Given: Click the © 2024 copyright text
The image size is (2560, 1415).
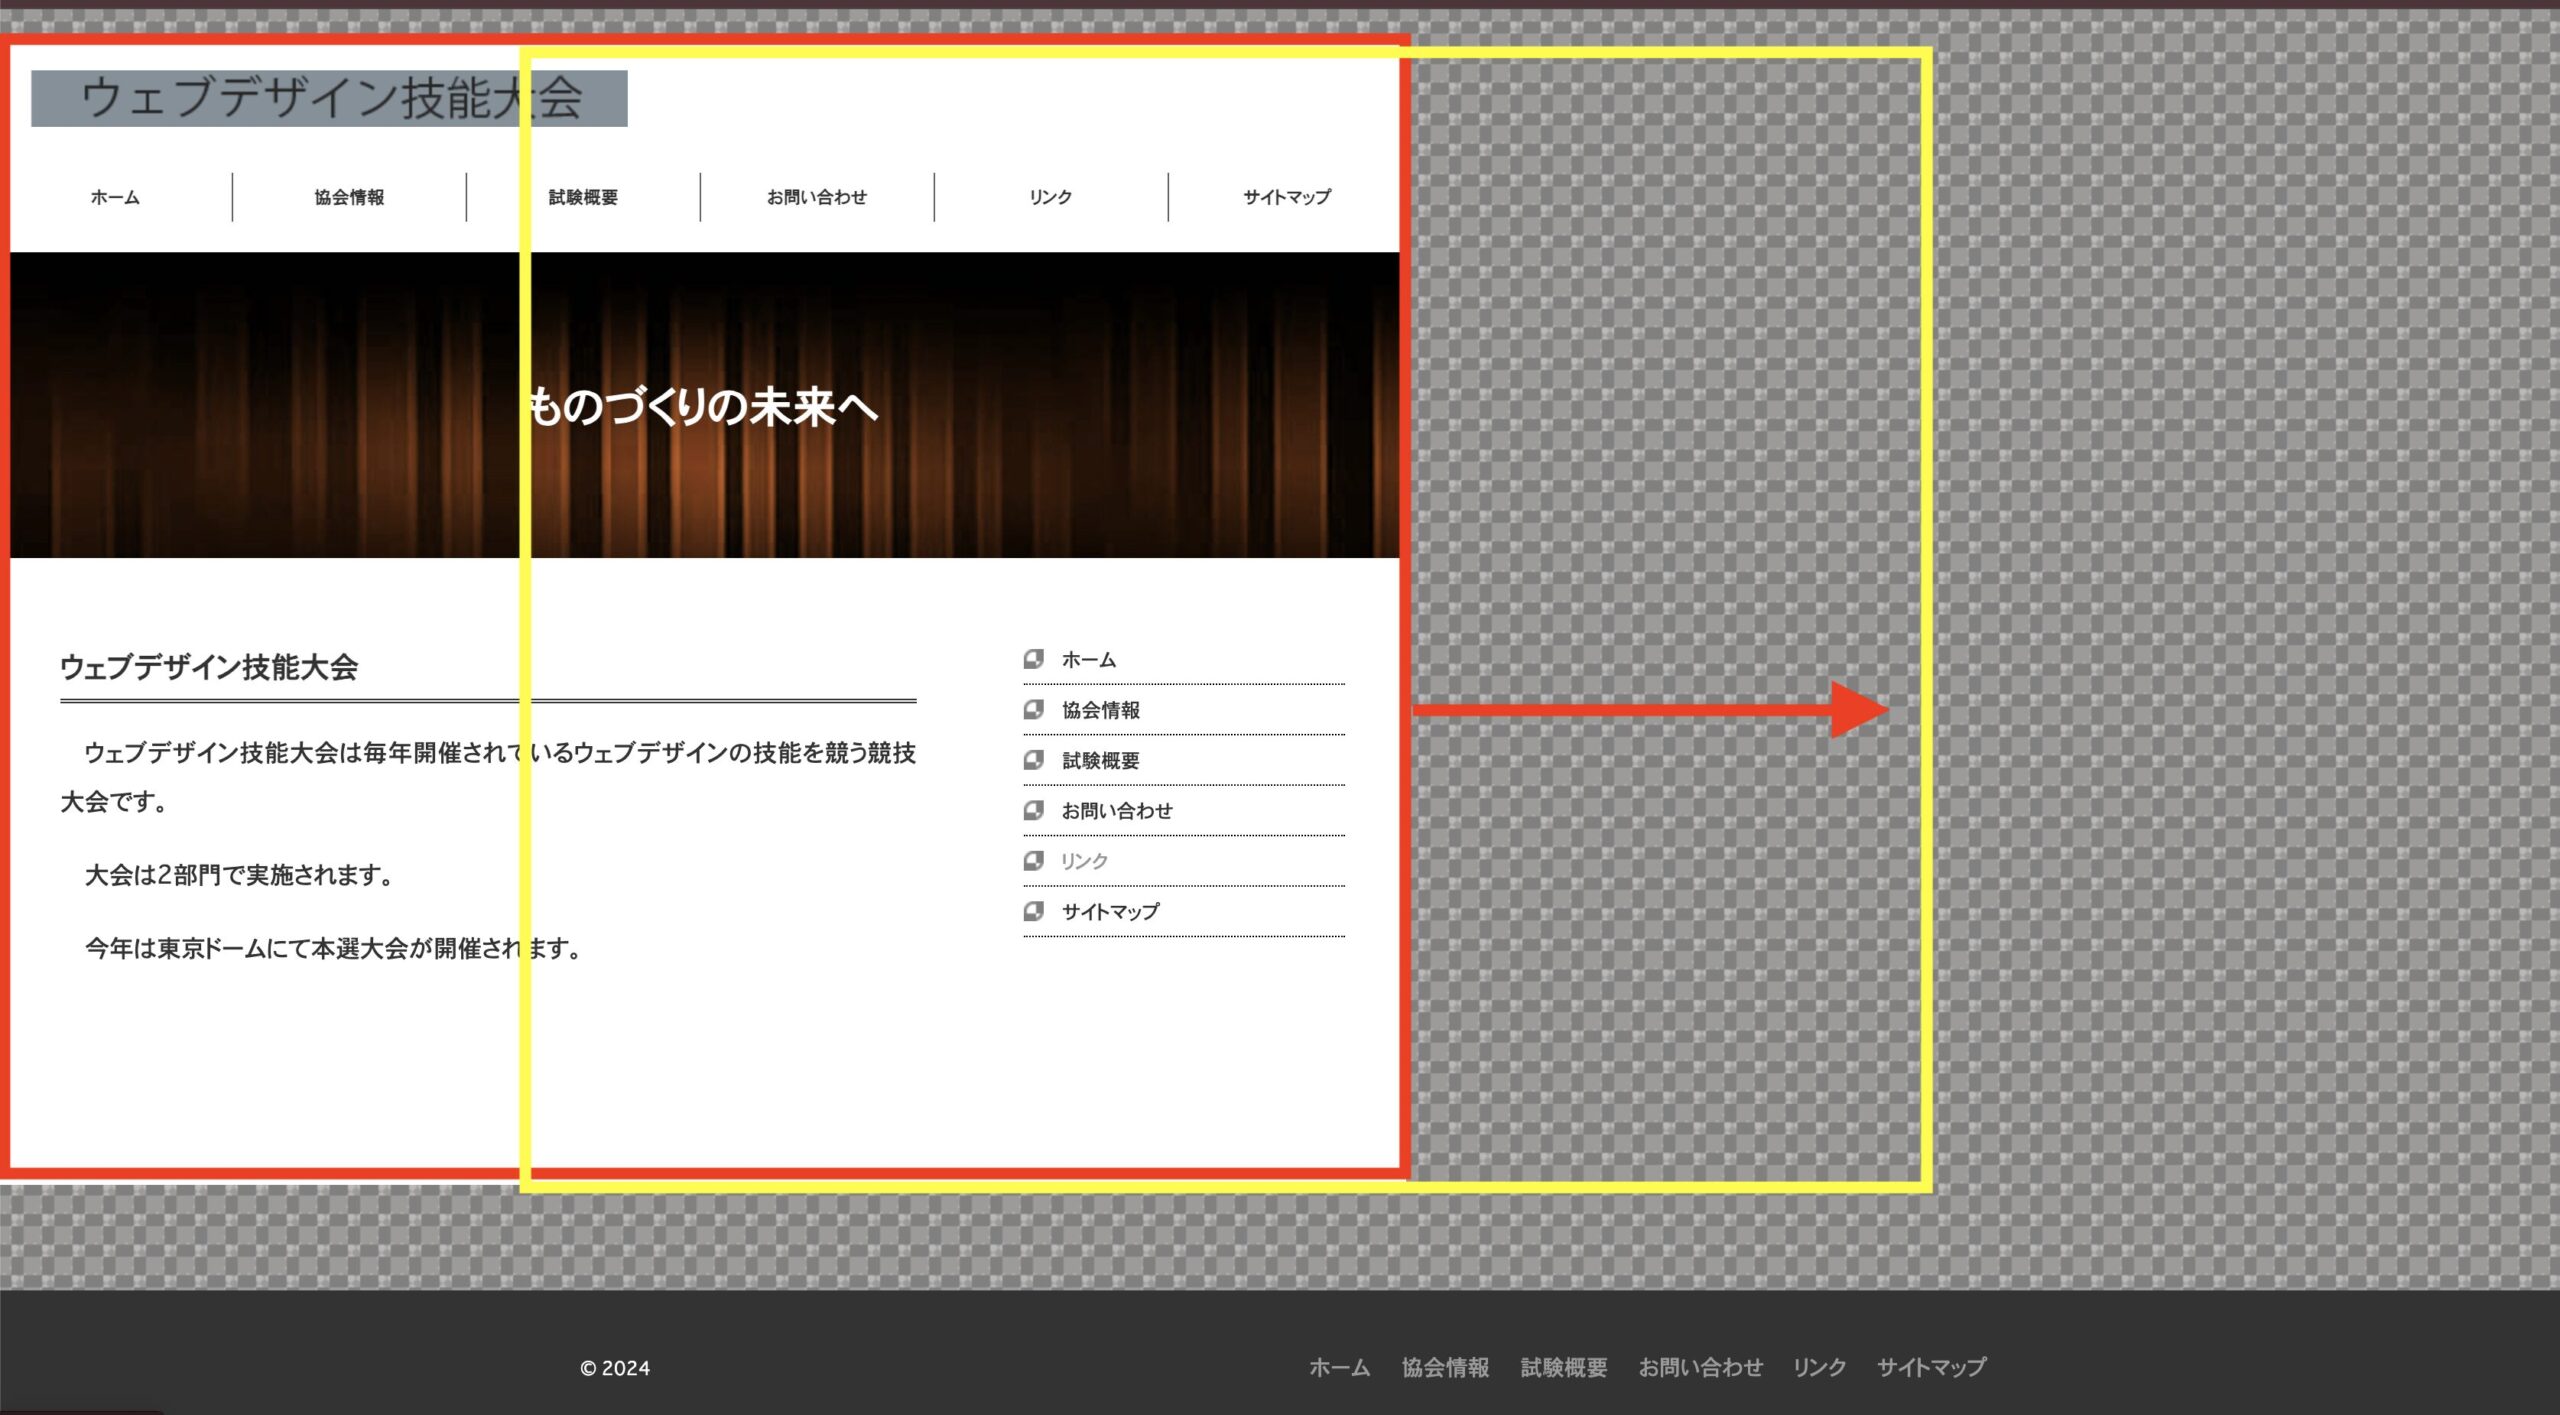Looking at the screenshot, I should (x=615, y=1368).
